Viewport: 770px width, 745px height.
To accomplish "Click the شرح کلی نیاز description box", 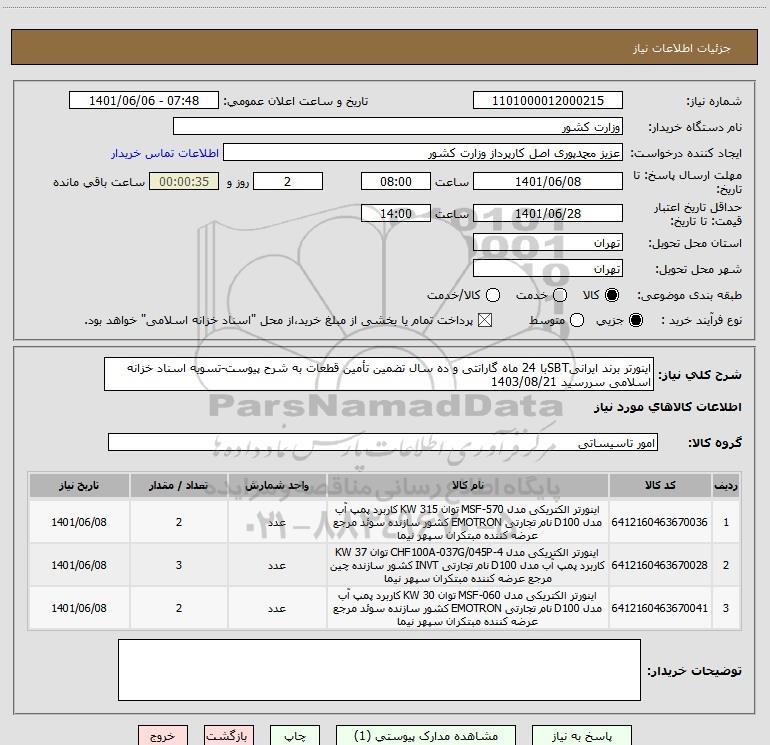I will pos(379,374).
